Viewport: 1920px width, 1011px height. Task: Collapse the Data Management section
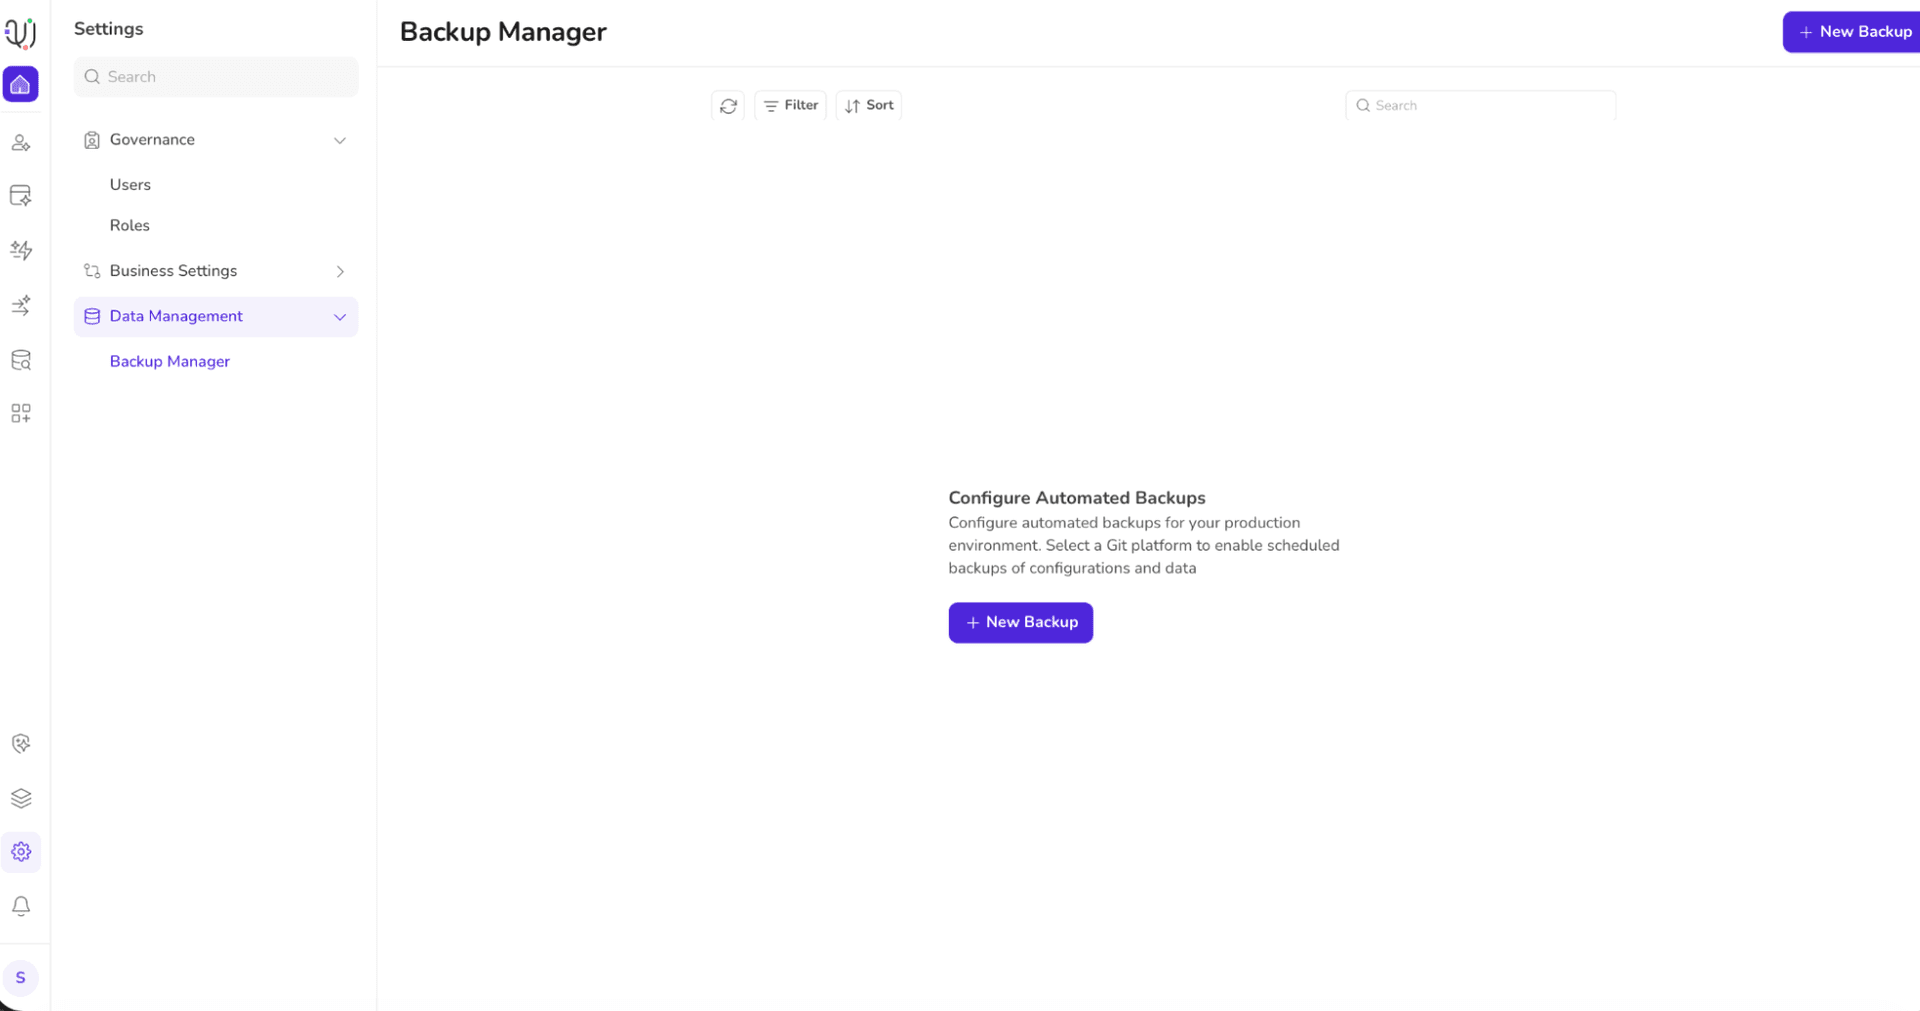pyautogui.click(x=339, y=317)
